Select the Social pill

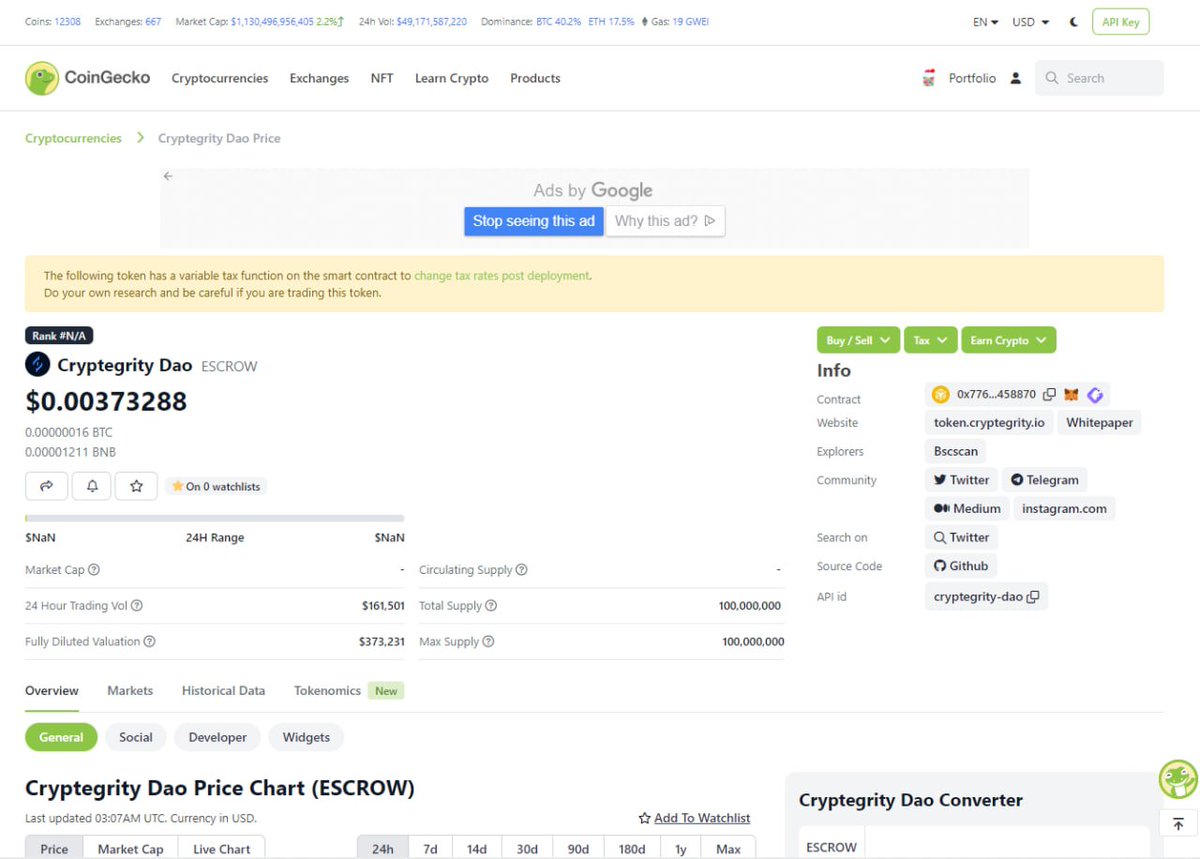click(x=136, y=737)
